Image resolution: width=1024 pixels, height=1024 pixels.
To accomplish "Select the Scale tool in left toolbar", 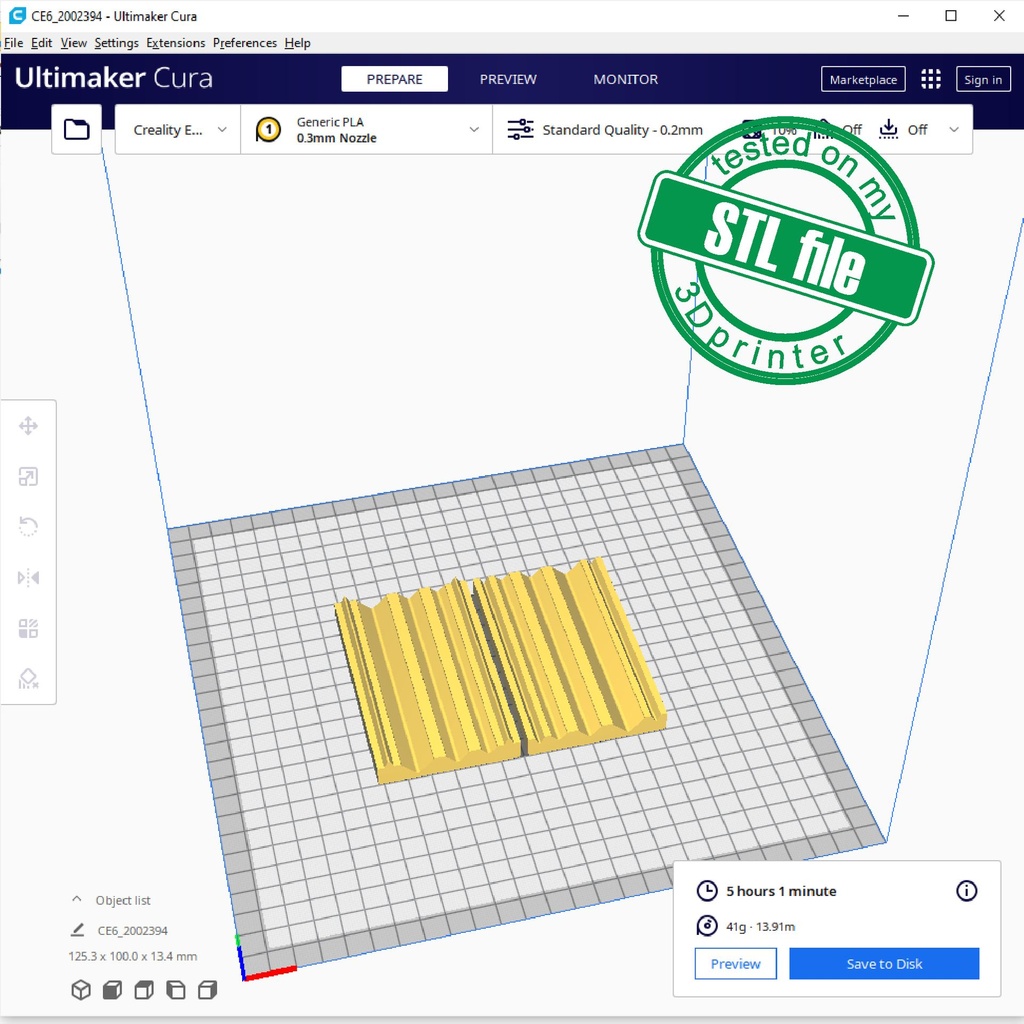I will (28, 477).
